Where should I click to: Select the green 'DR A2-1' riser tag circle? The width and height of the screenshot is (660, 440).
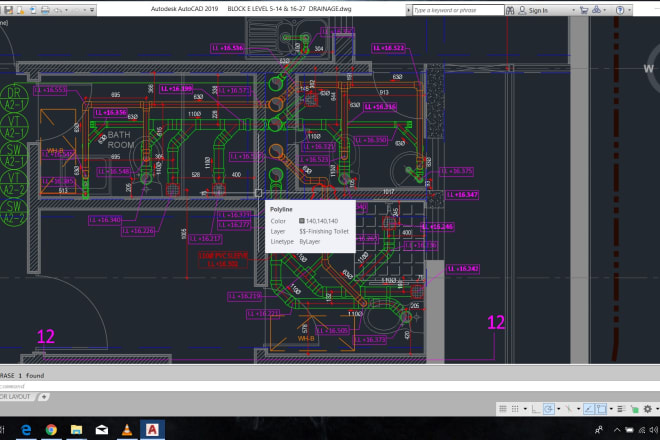tap(14, 99)
